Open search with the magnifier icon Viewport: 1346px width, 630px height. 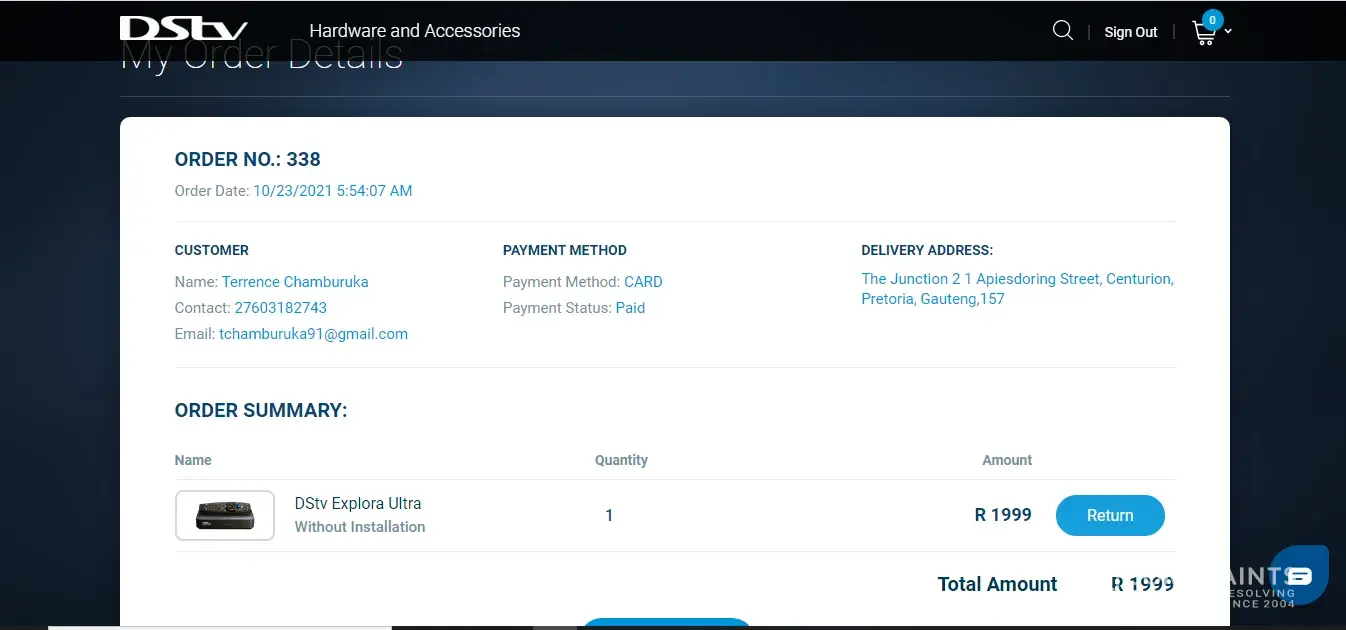(x=1062, y=31)
